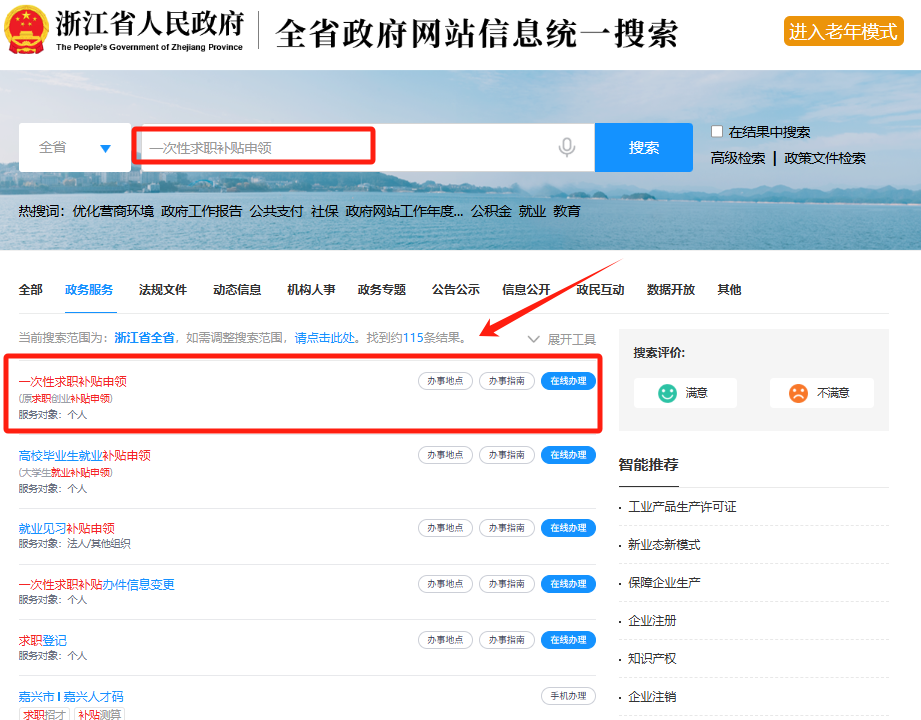
Task: Open the 法规文件 tab
Action: tap(163, 290)
